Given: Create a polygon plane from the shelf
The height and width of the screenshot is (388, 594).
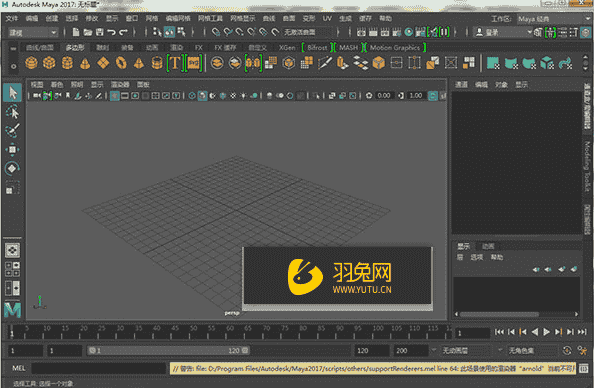Looking at the screenshot, I should click(103, 63).
